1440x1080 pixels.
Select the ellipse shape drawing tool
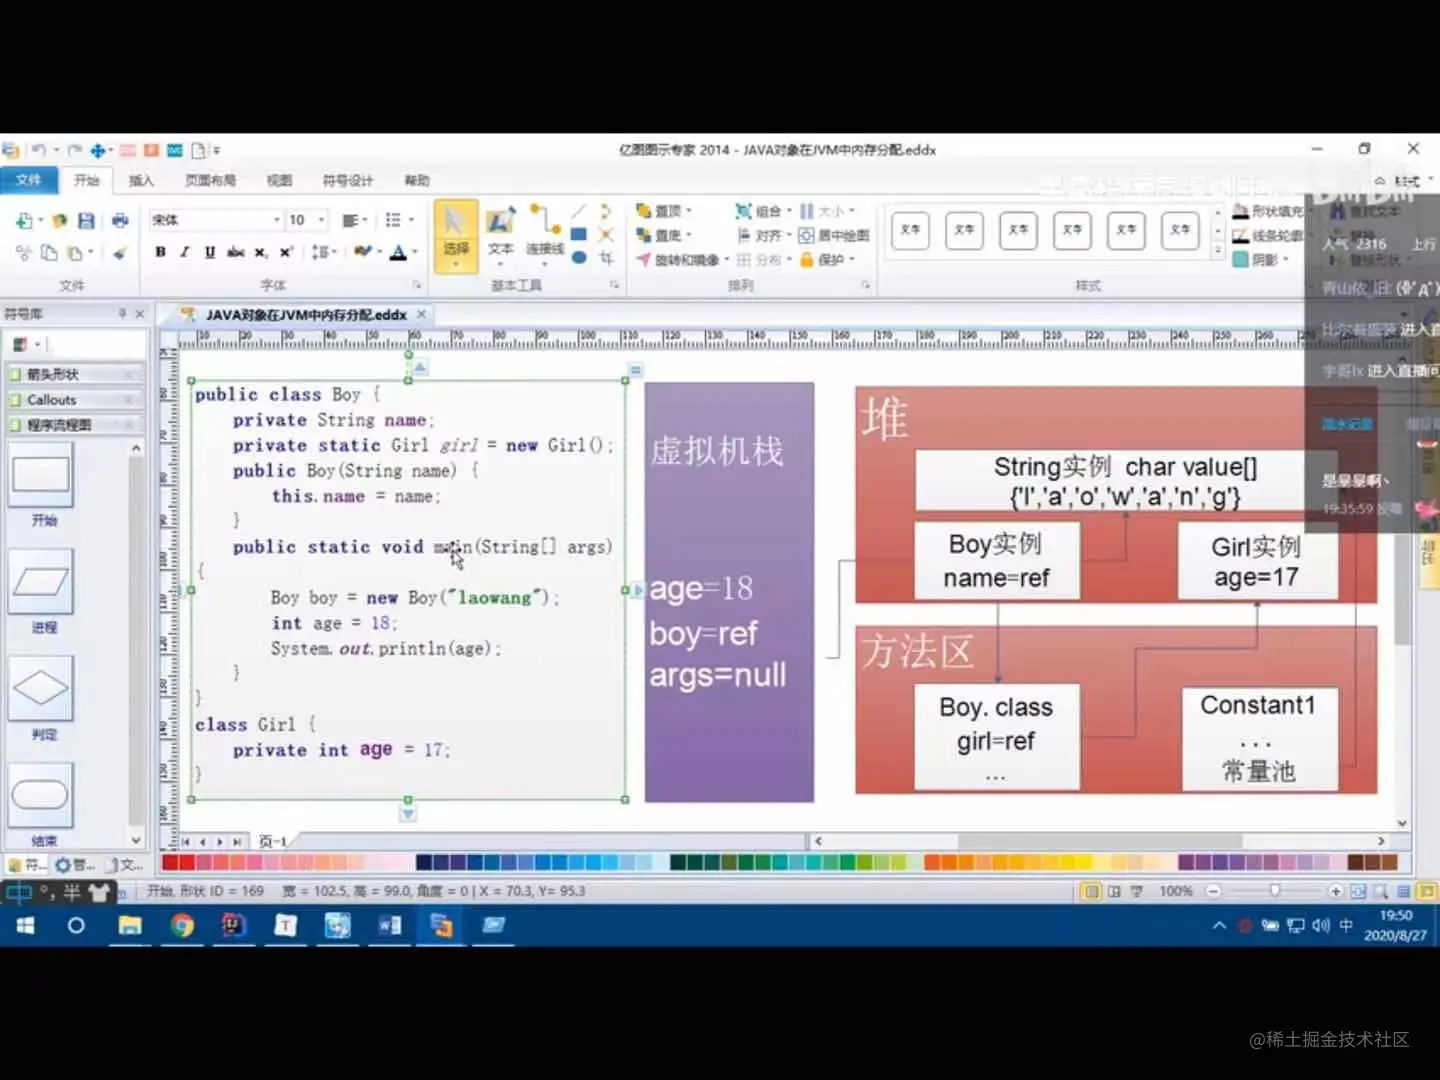579,257
